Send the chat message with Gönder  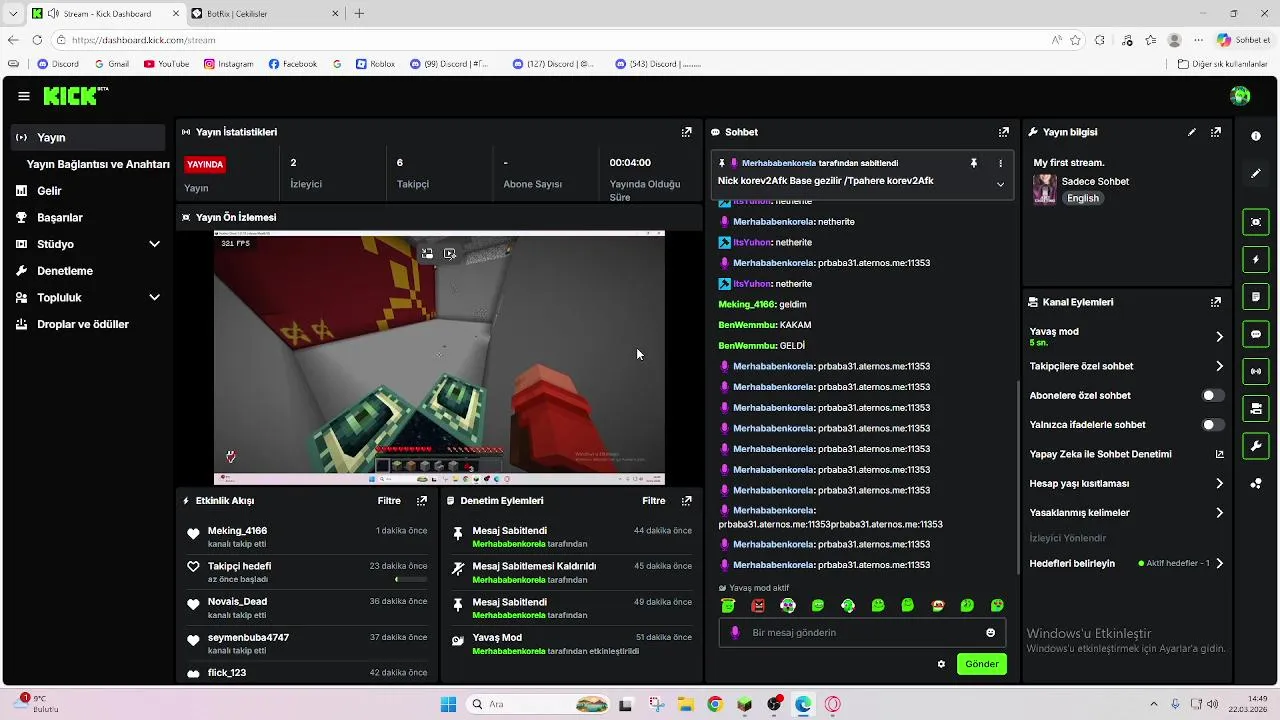point(981,664)
